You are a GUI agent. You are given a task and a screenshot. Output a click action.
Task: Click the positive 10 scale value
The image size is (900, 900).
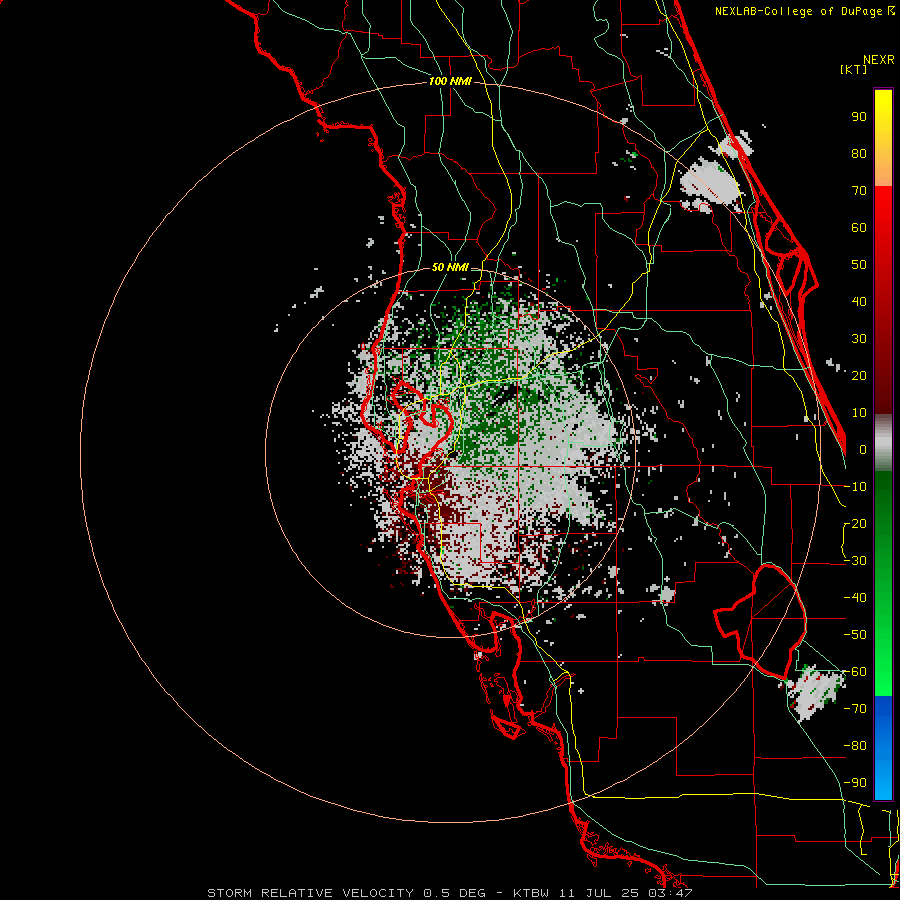(859, 413)
